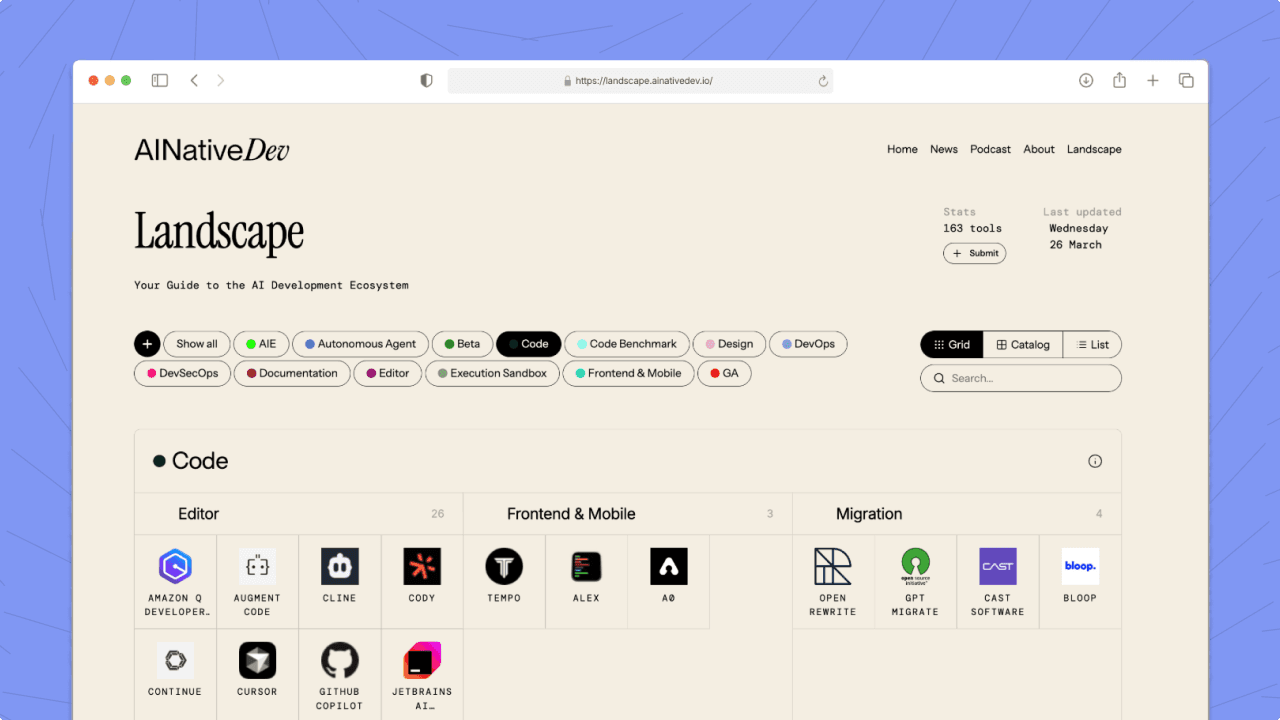Toggle the Safari sidebar icon
The height and width of the screenshot is (720, 1280).
[160, 81]
